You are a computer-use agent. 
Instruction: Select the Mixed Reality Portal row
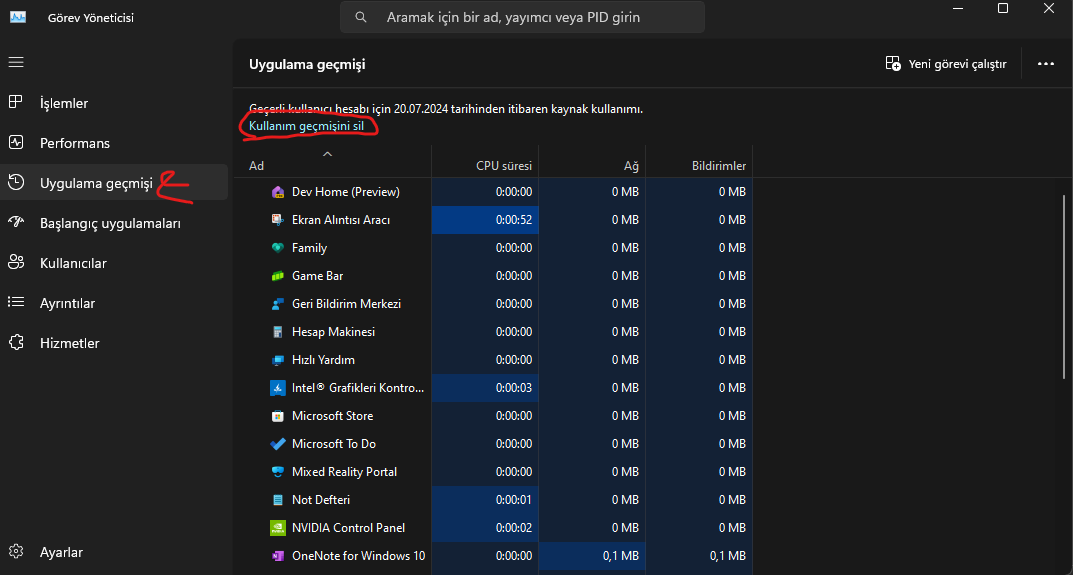click(x=493, y=472)
